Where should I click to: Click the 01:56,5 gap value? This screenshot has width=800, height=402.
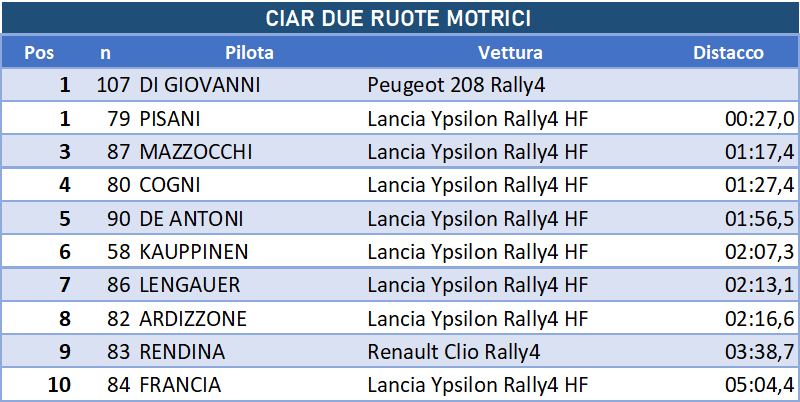tap(759, 219)
